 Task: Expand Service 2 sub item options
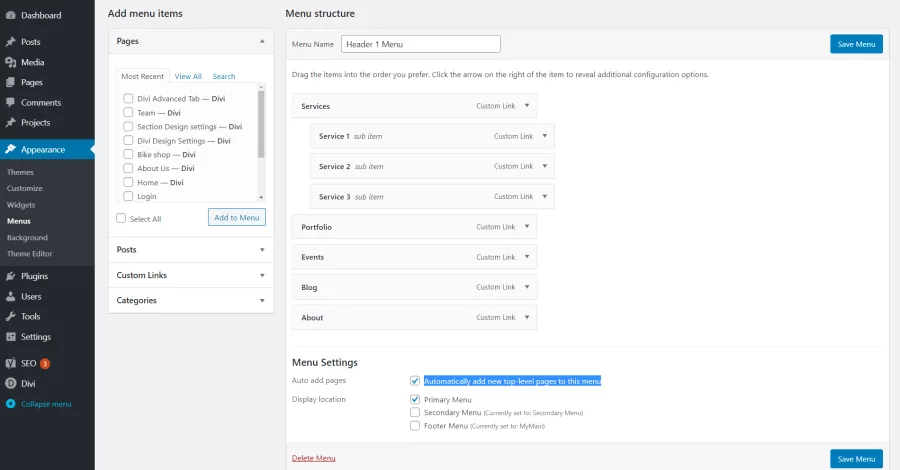click(x=545, y=166)
